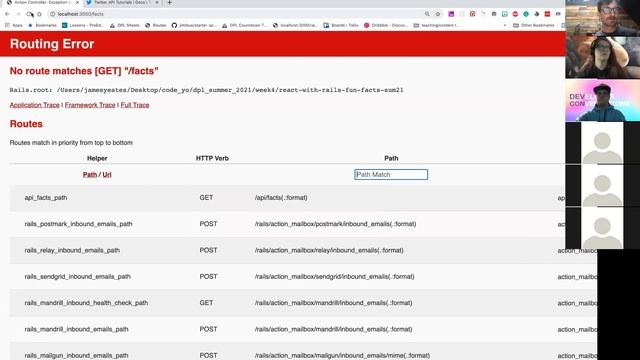Open the Application Trace link

(x=35, y=105)
